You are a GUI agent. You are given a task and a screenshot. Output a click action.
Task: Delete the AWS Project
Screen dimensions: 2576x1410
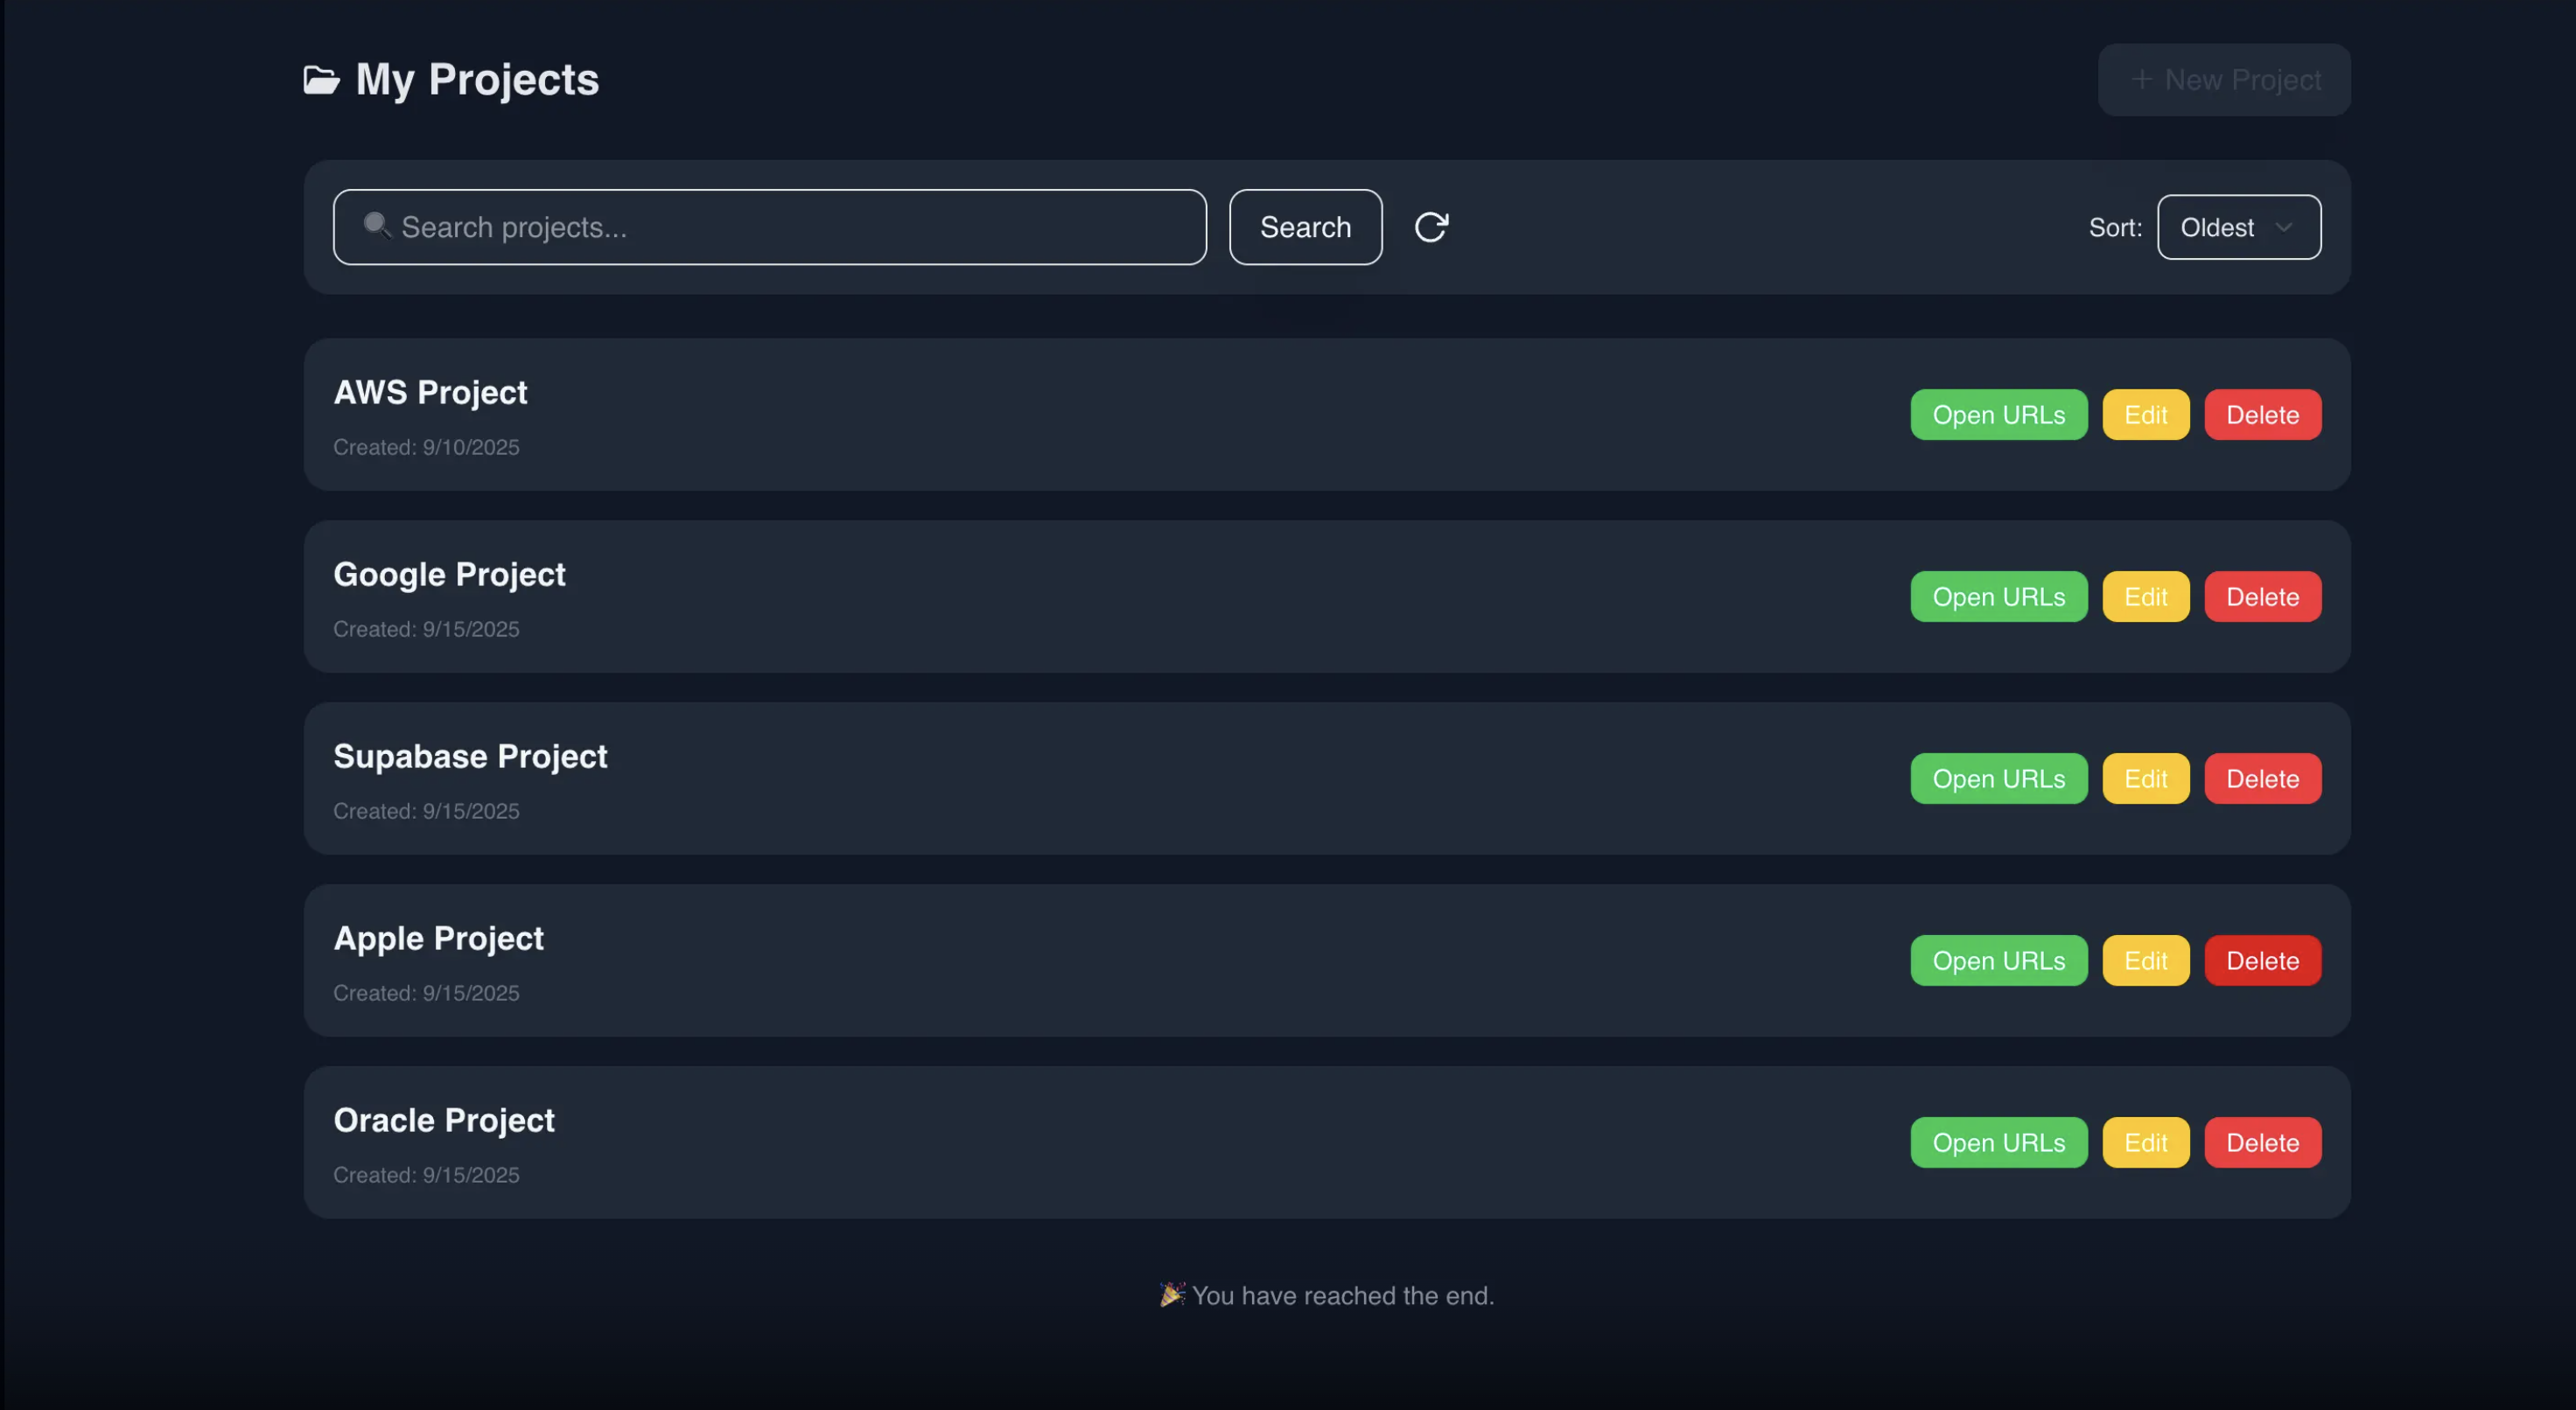(x=2262, y=414)
